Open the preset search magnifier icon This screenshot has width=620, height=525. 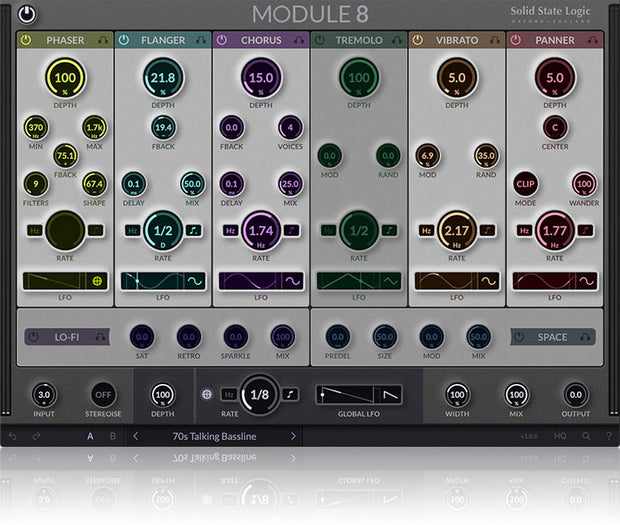586,436
